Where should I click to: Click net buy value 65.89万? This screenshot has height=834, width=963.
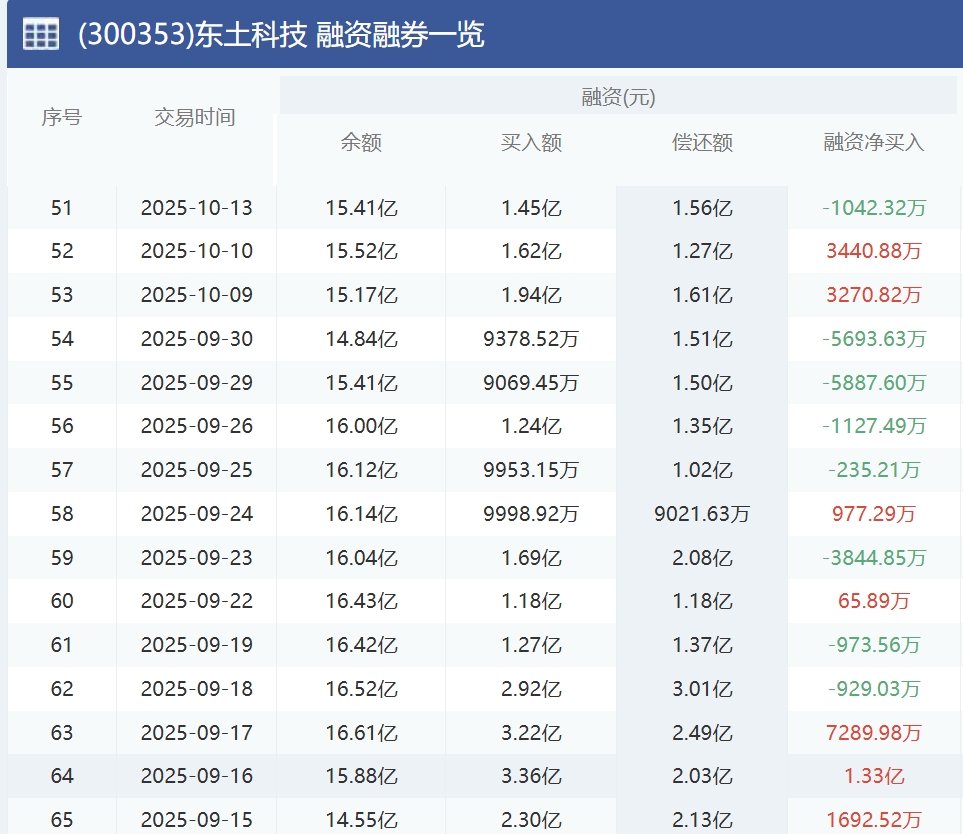click(873, 601)
